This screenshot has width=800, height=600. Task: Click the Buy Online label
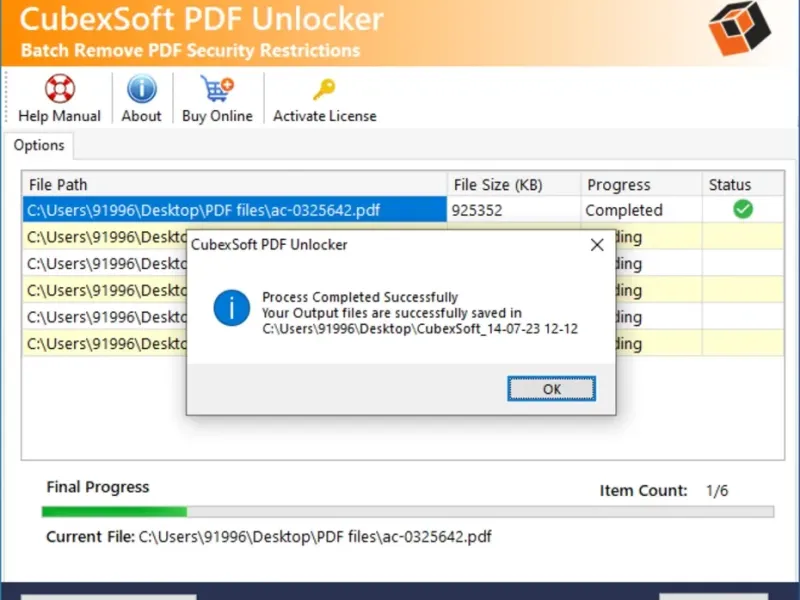click(x=217, y=116)
